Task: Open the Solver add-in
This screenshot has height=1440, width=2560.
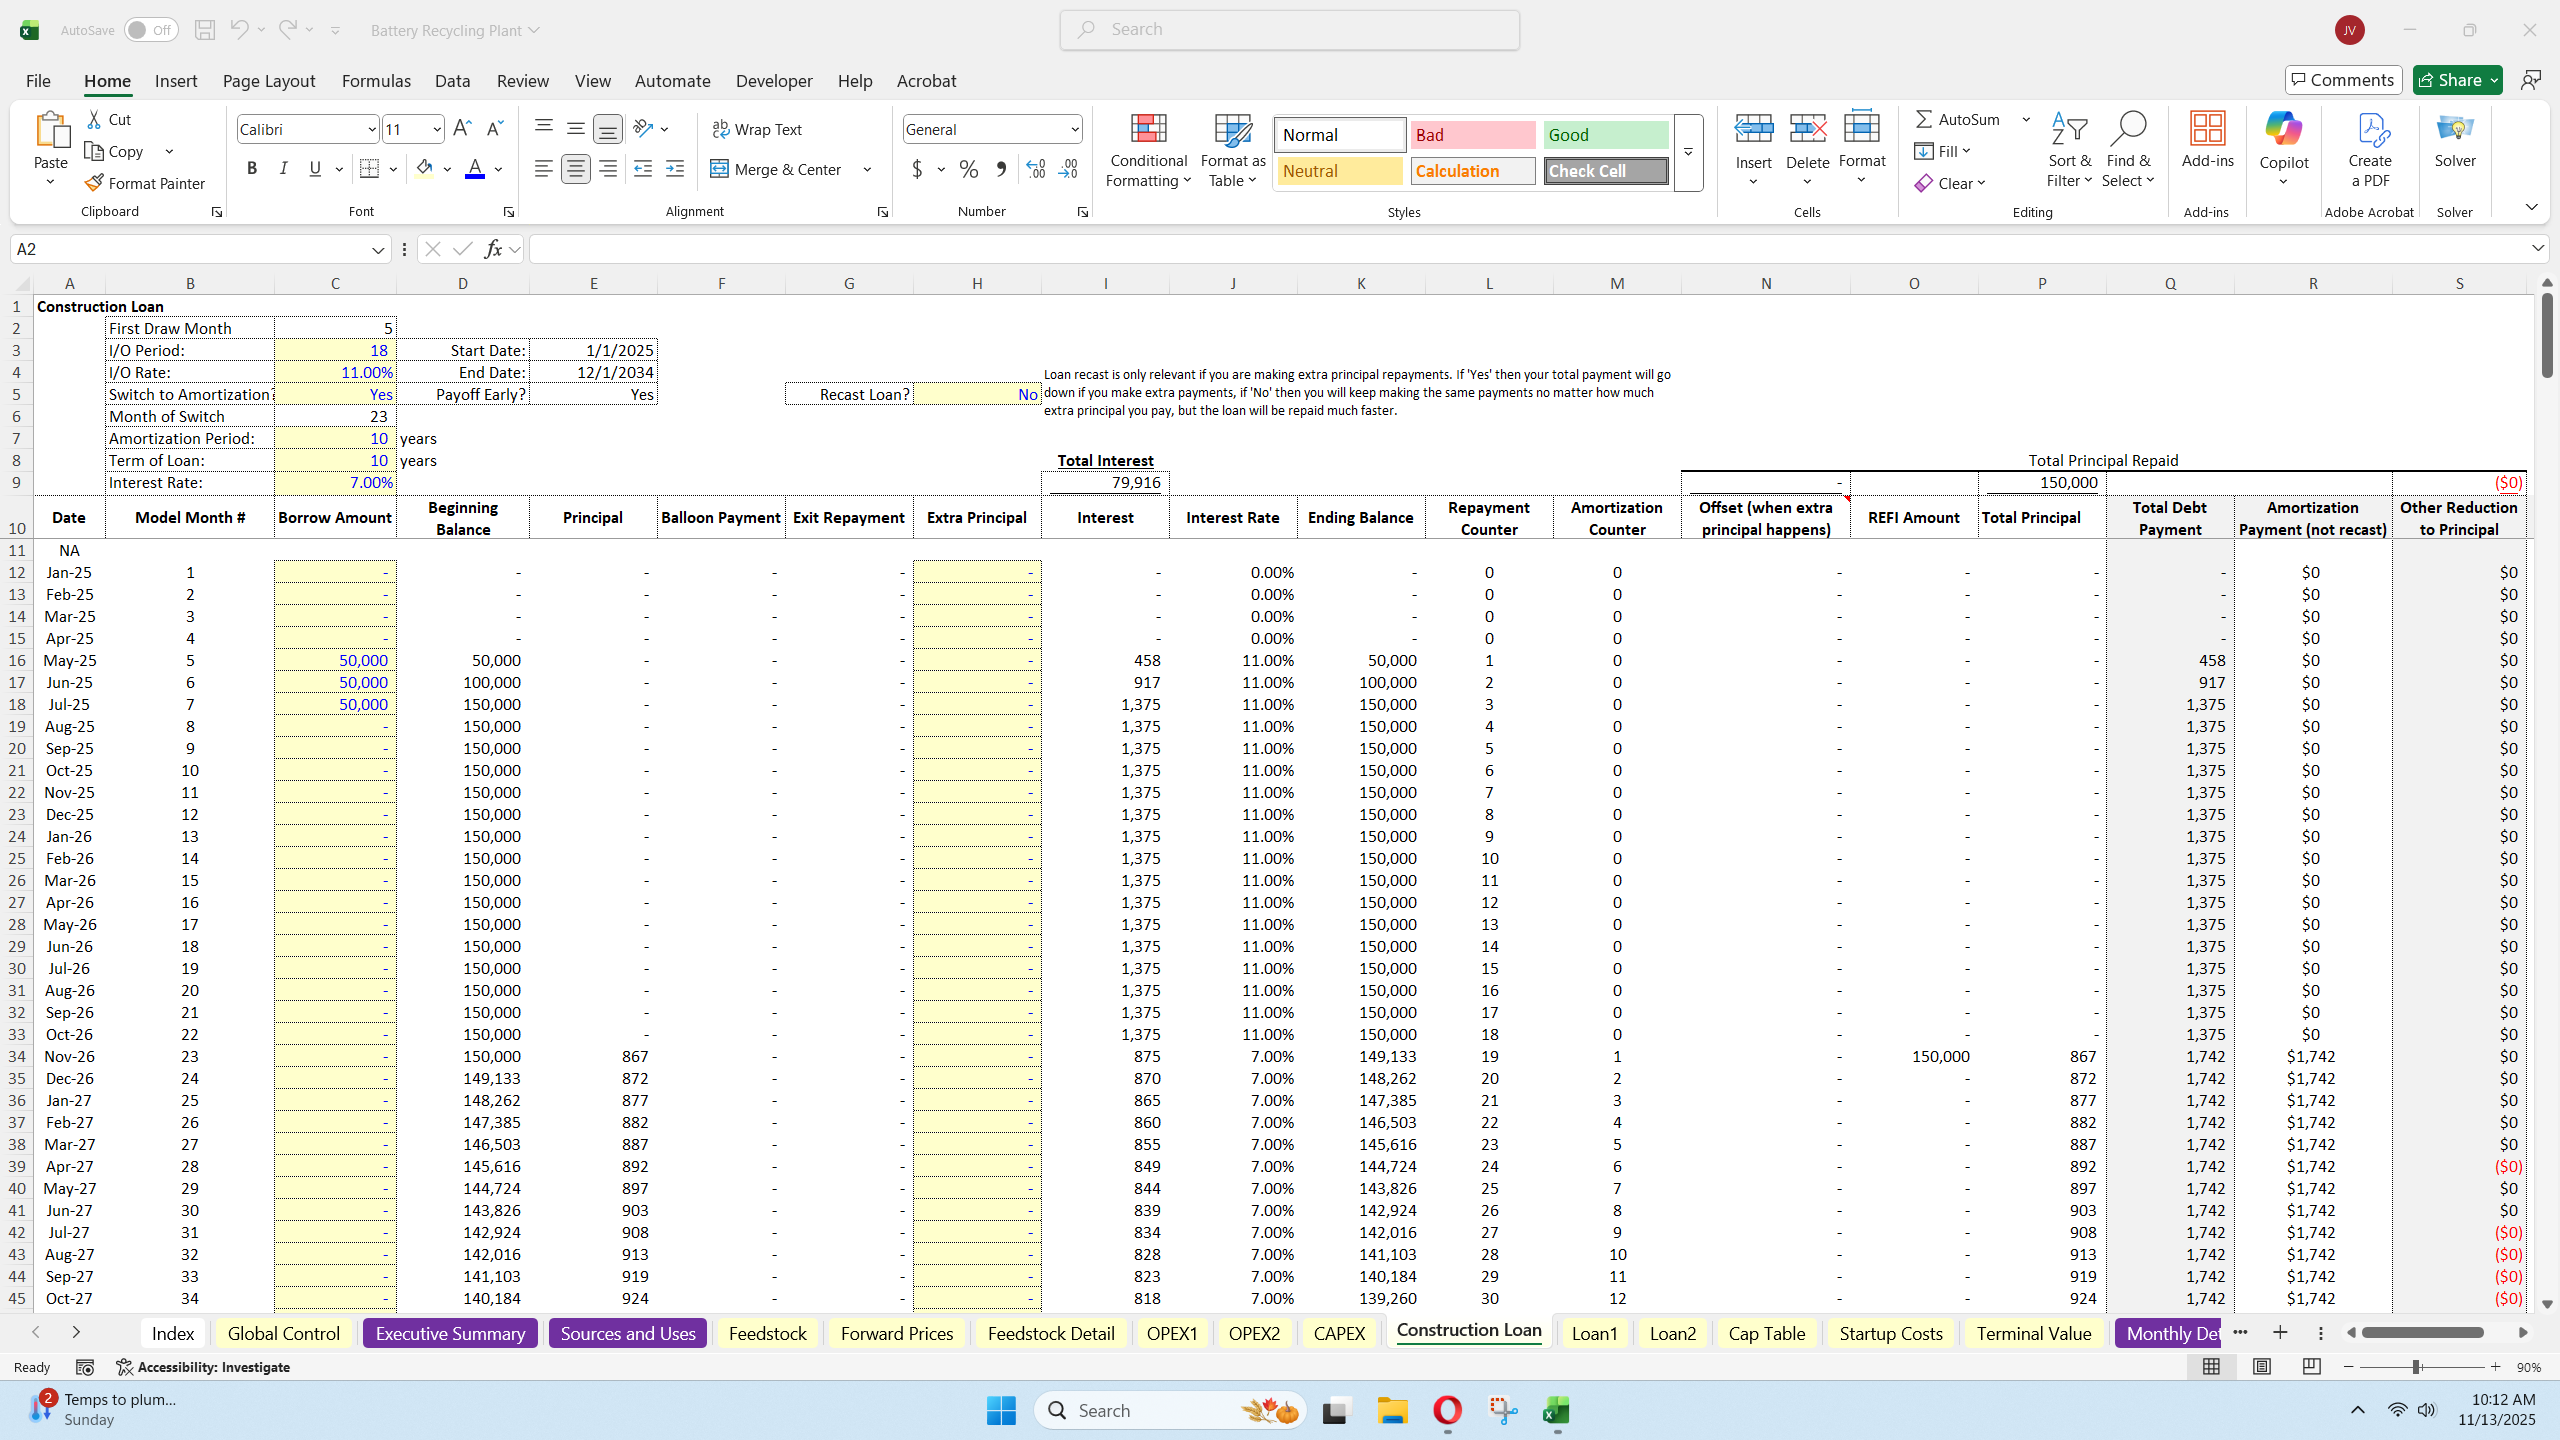Action: coord(2454,140)
